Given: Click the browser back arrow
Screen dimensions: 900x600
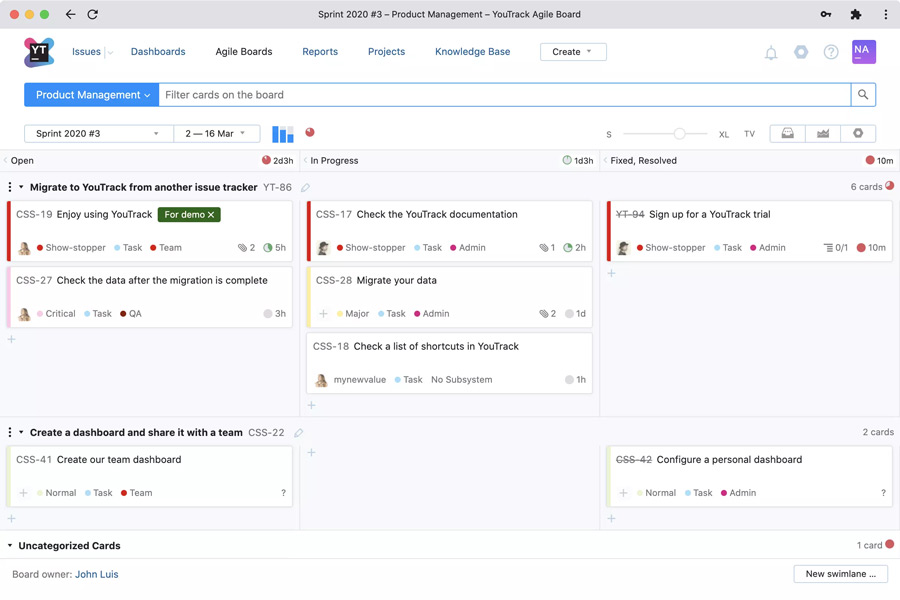Looking at the screenshot, I should [x=70, y=14].
